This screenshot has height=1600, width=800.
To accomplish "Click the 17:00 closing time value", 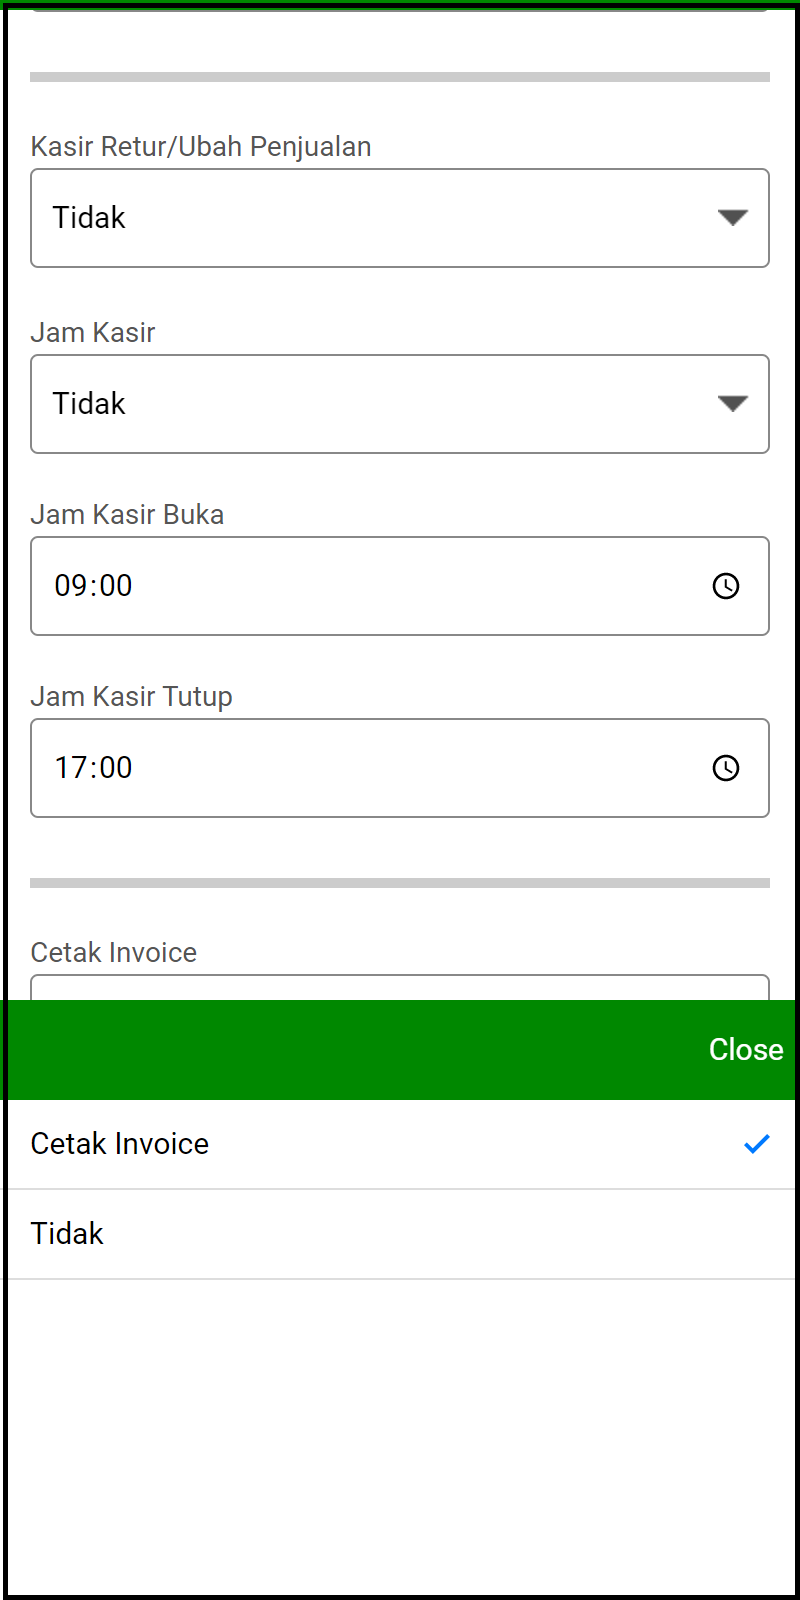I will point(94,768).
